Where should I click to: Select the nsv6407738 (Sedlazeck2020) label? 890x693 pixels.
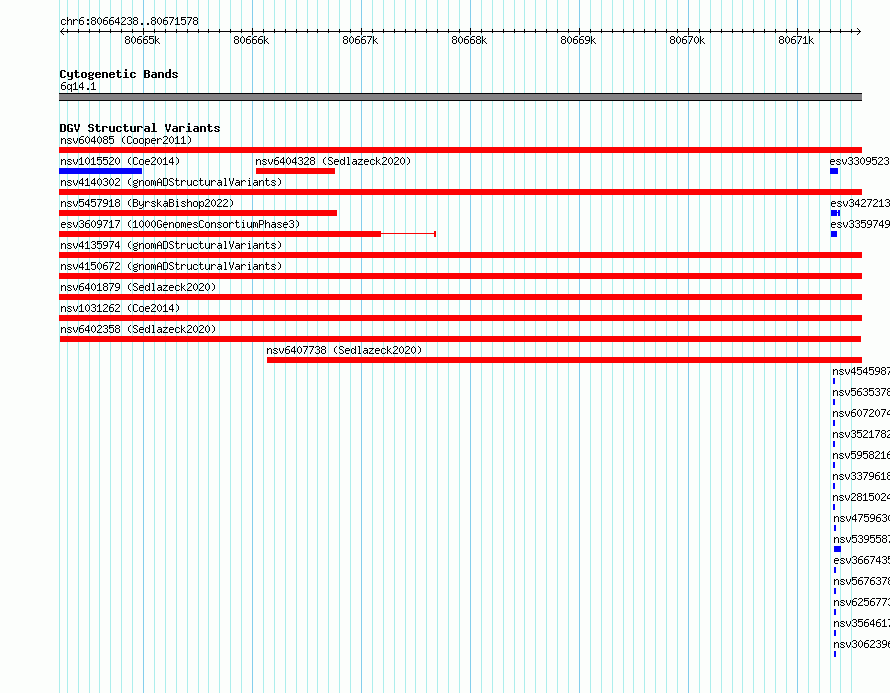click(x=344, y=350)
